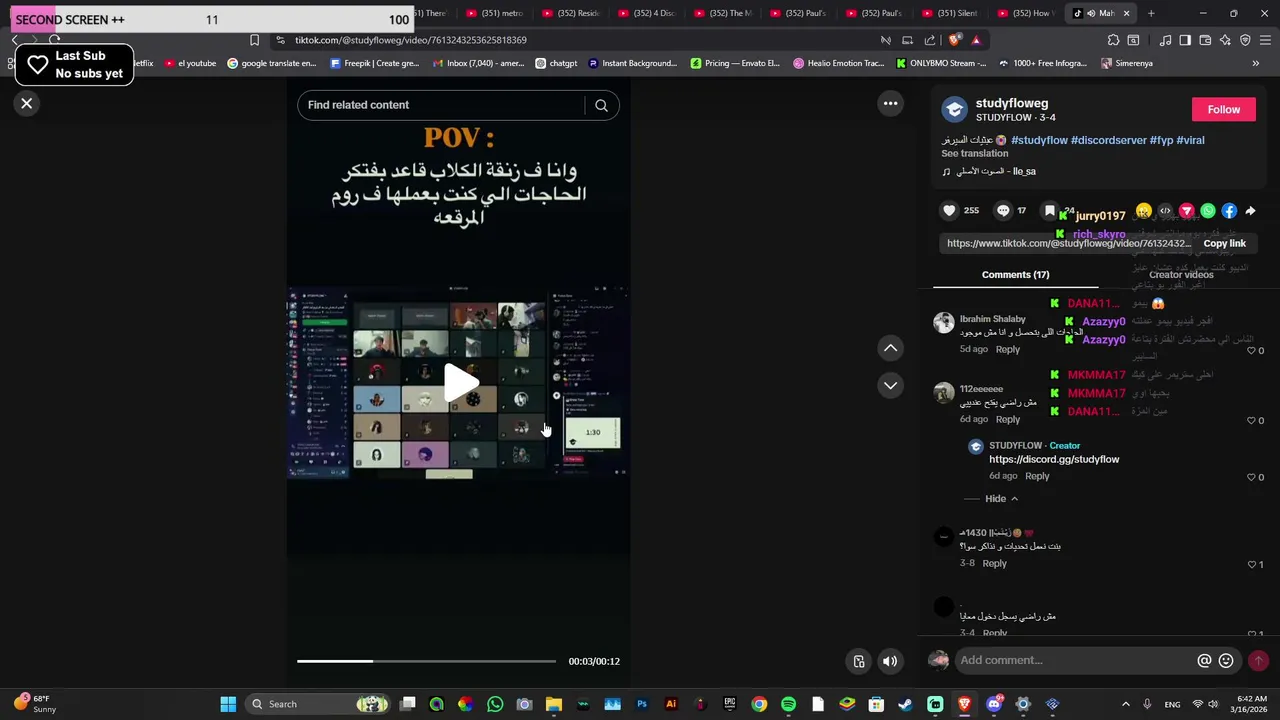
Task: Share via the red send-to-friends icon
Action: 1186,211
